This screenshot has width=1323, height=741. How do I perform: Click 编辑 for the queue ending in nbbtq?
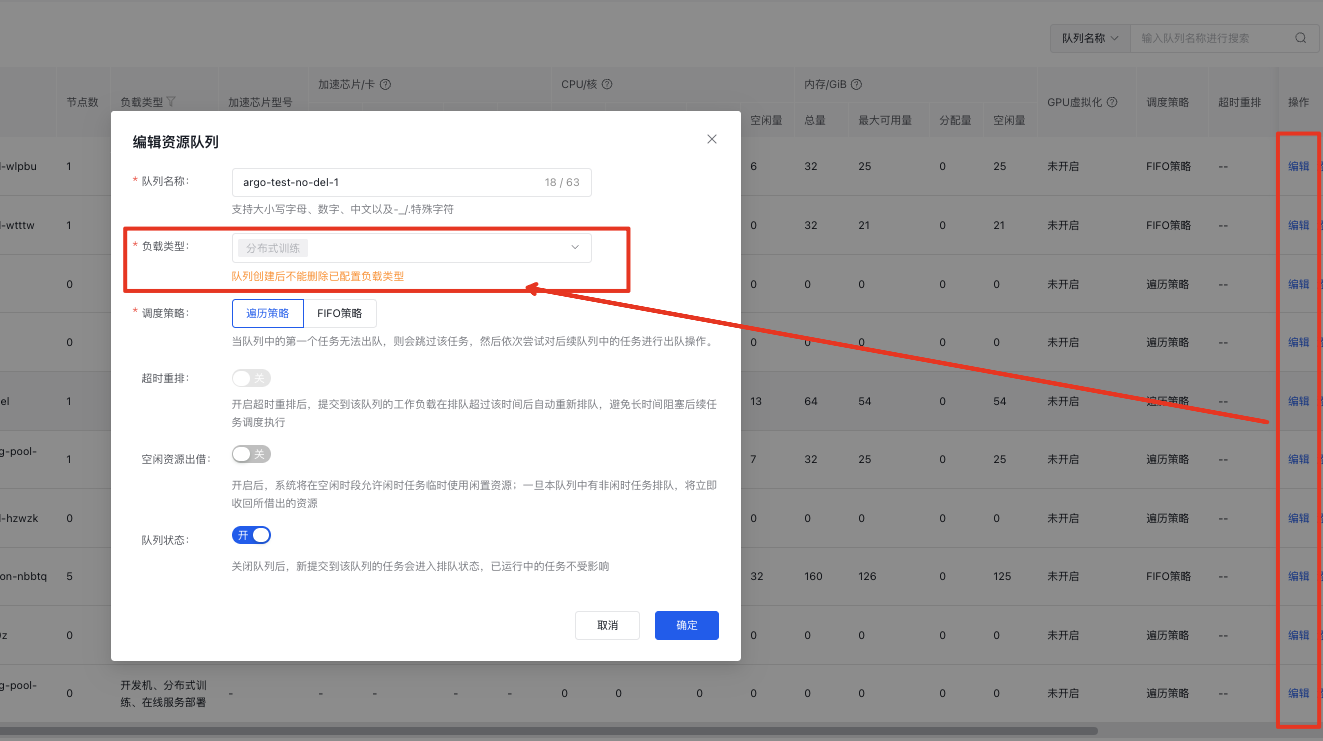pos(1298,576)
